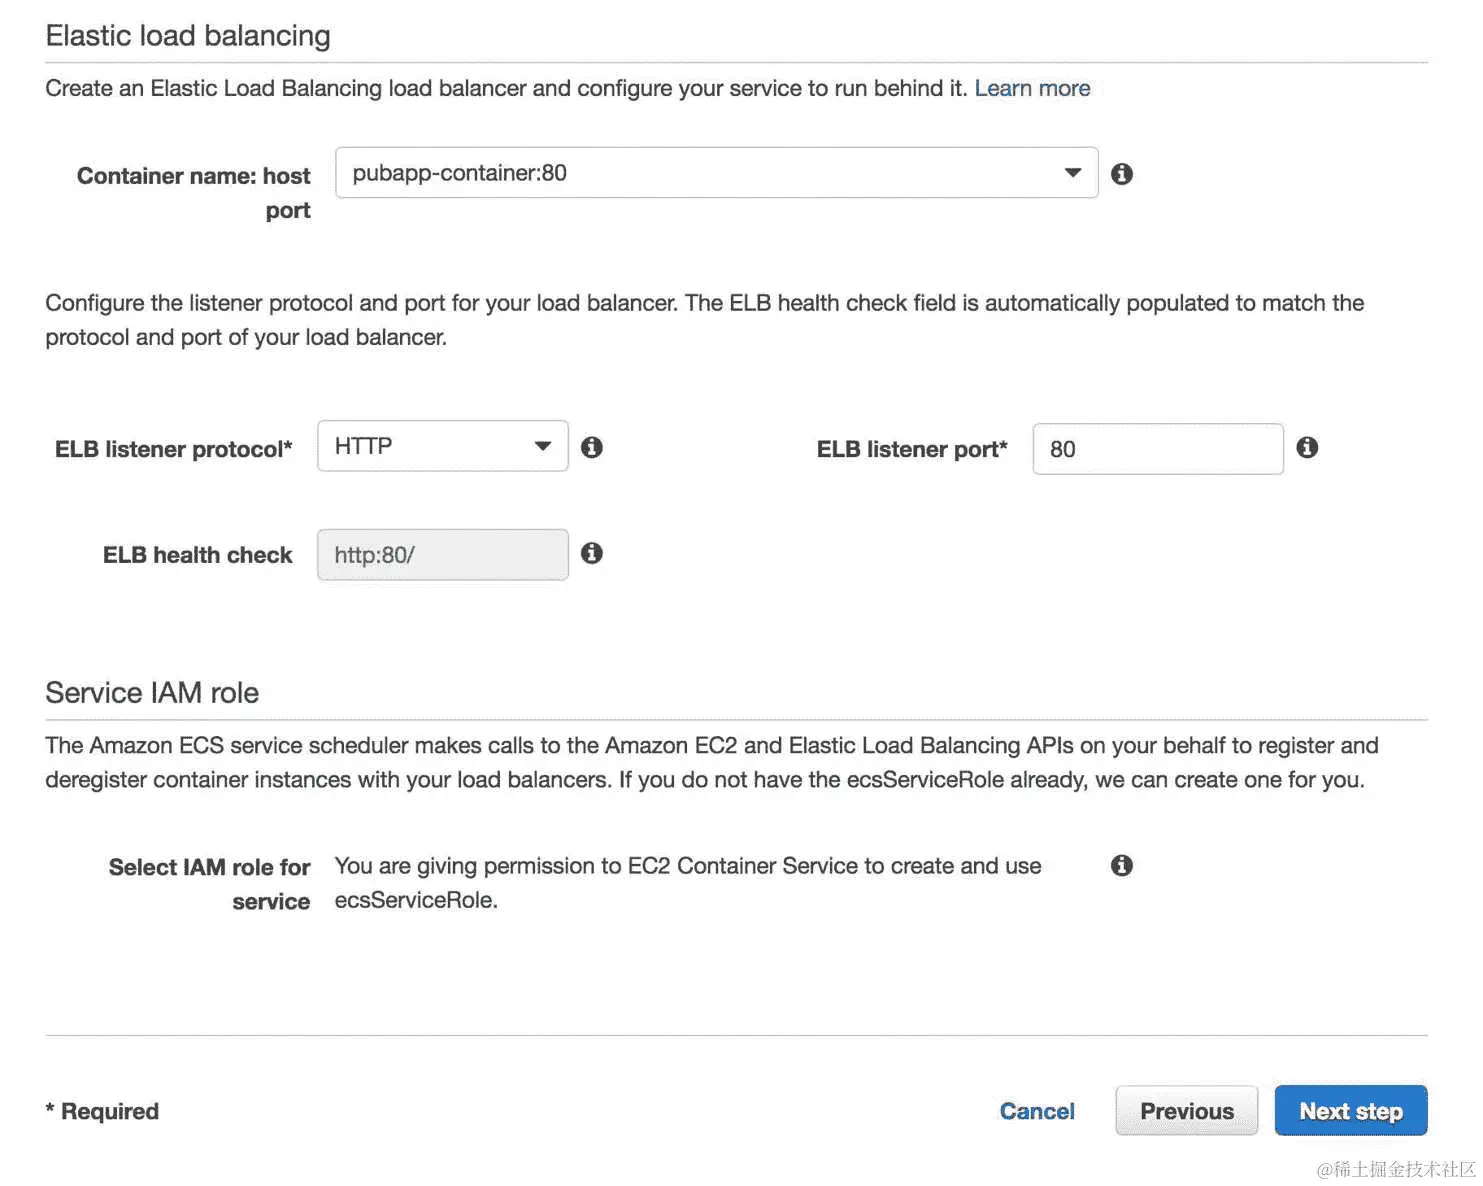This screenshot has width=1483, height=1186.
Task: Go back with the Previous button
Action: (1186, 1111)
